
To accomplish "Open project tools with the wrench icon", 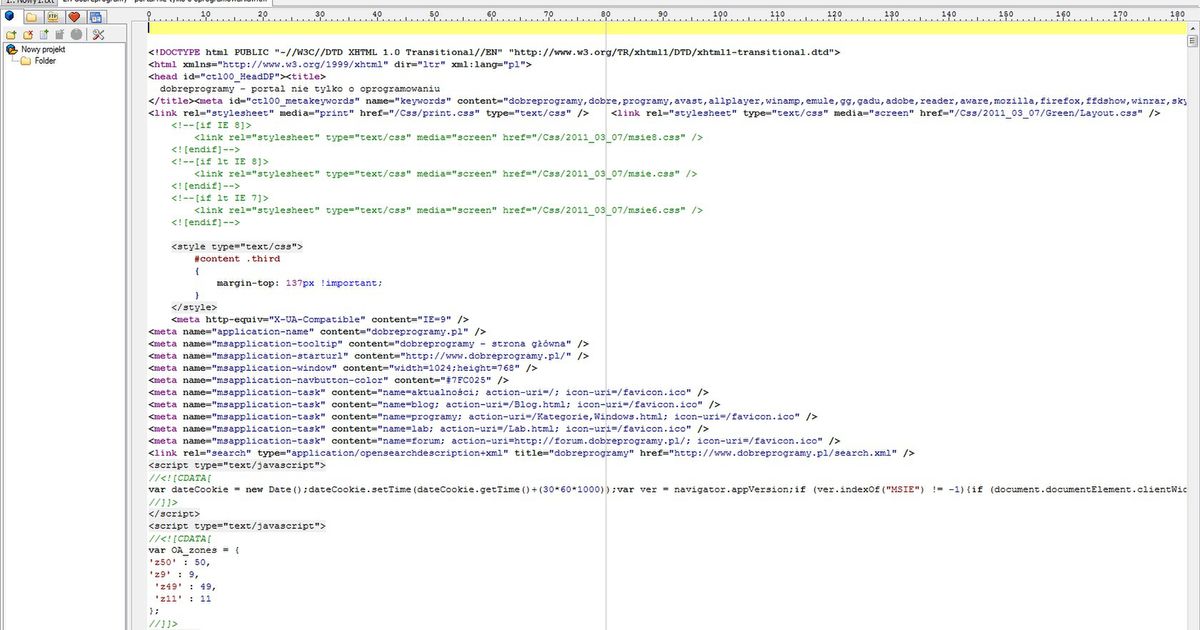I will click(x=97, y=33).
